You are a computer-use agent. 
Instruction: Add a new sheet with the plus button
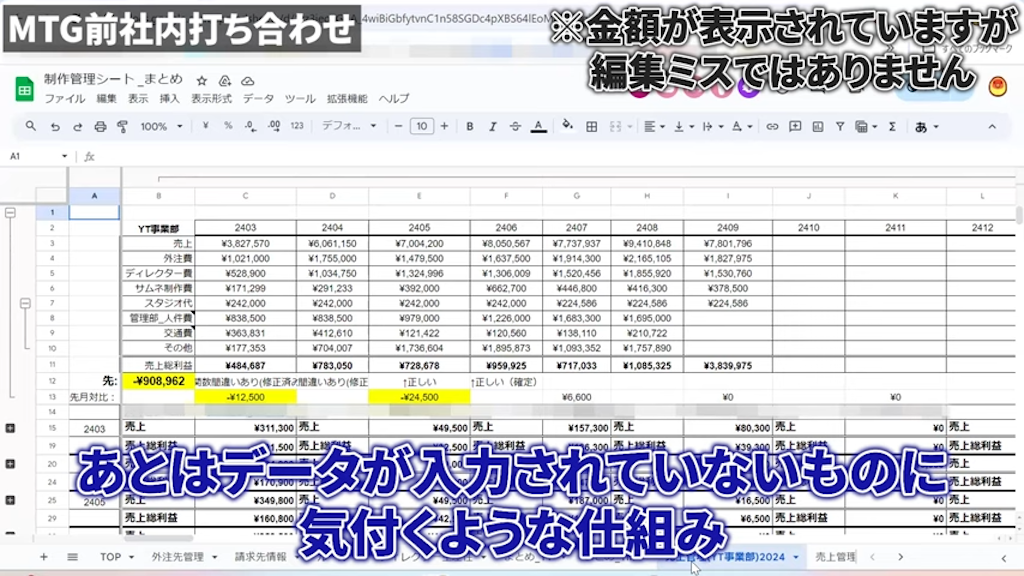42,557
